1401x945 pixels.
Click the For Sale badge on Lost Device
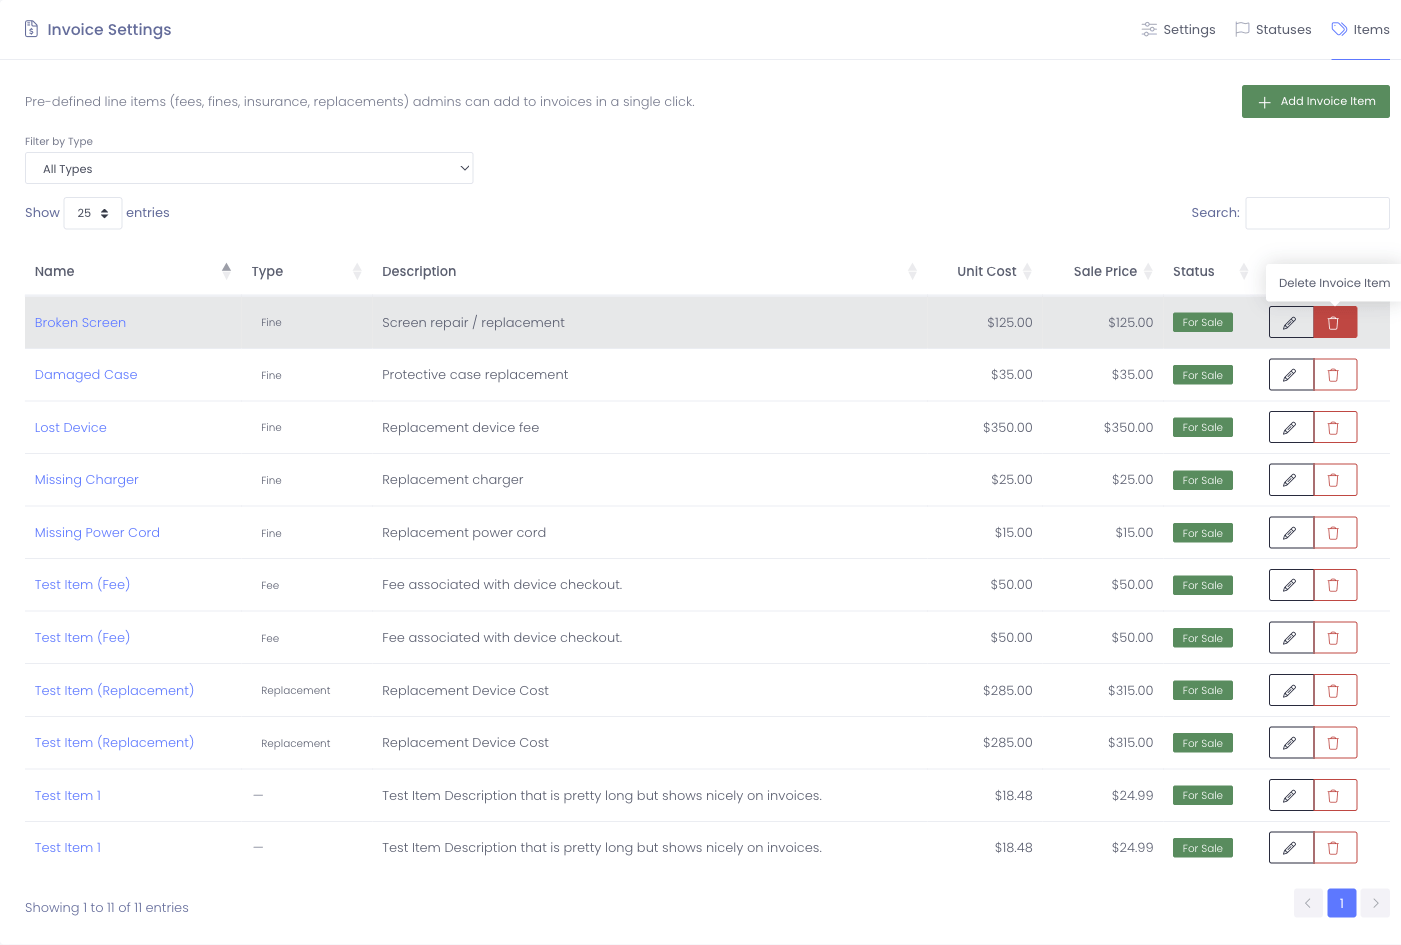point(1203,427)
